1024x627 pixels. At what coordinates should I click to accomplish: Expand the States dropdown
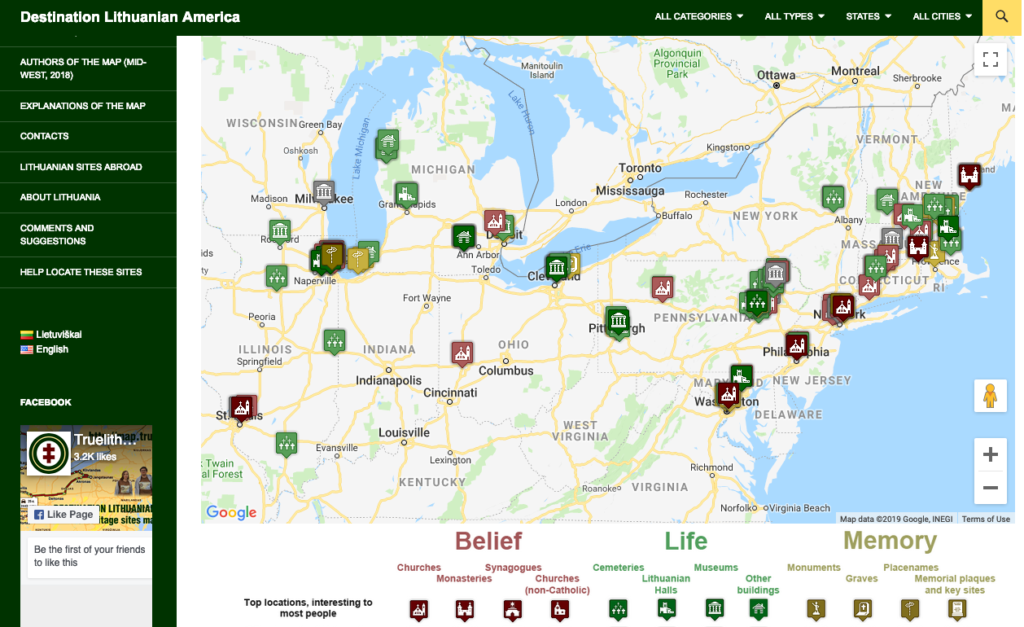pyautogui.click(x=868, y=17)
